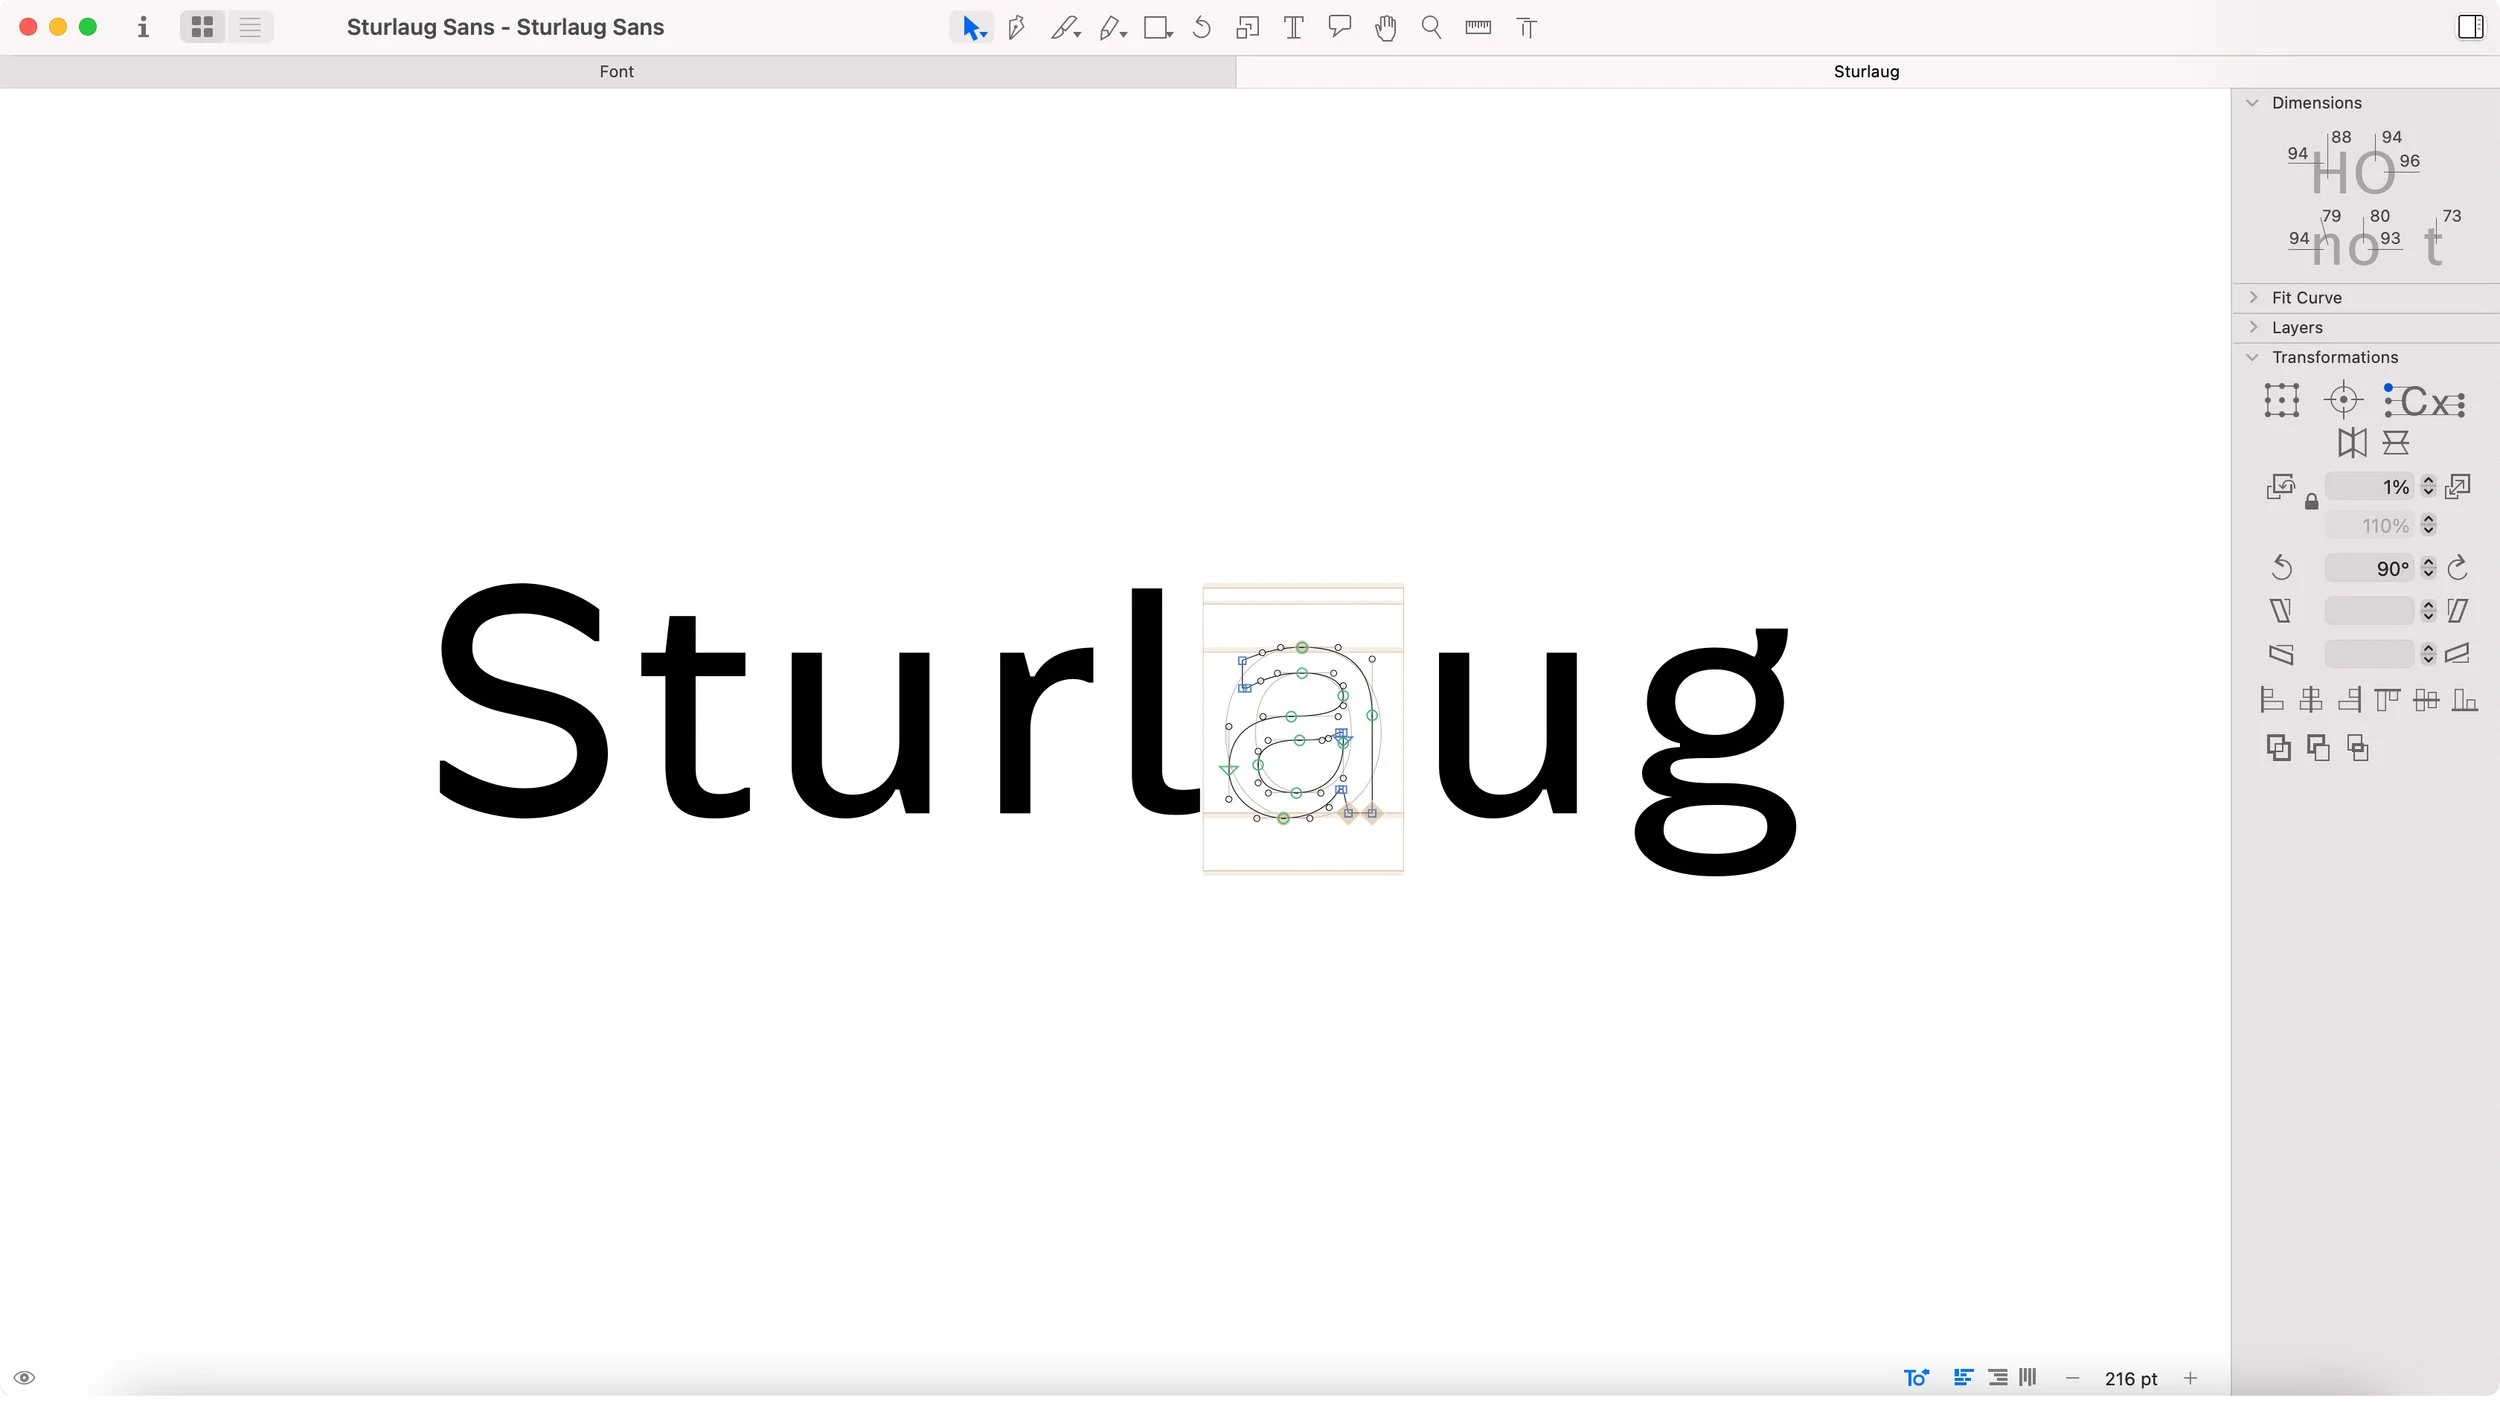Activate the Text tool
This screenshot has height=1406, width=2500.
tap(1292, 27)
